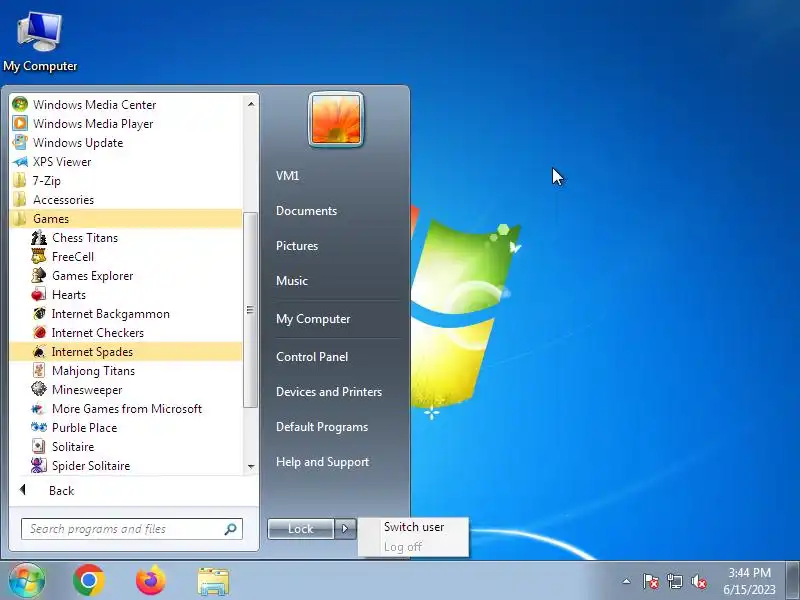Open Games Explorer icon
The width and height of the screenshot is (800, 600).
39,276
